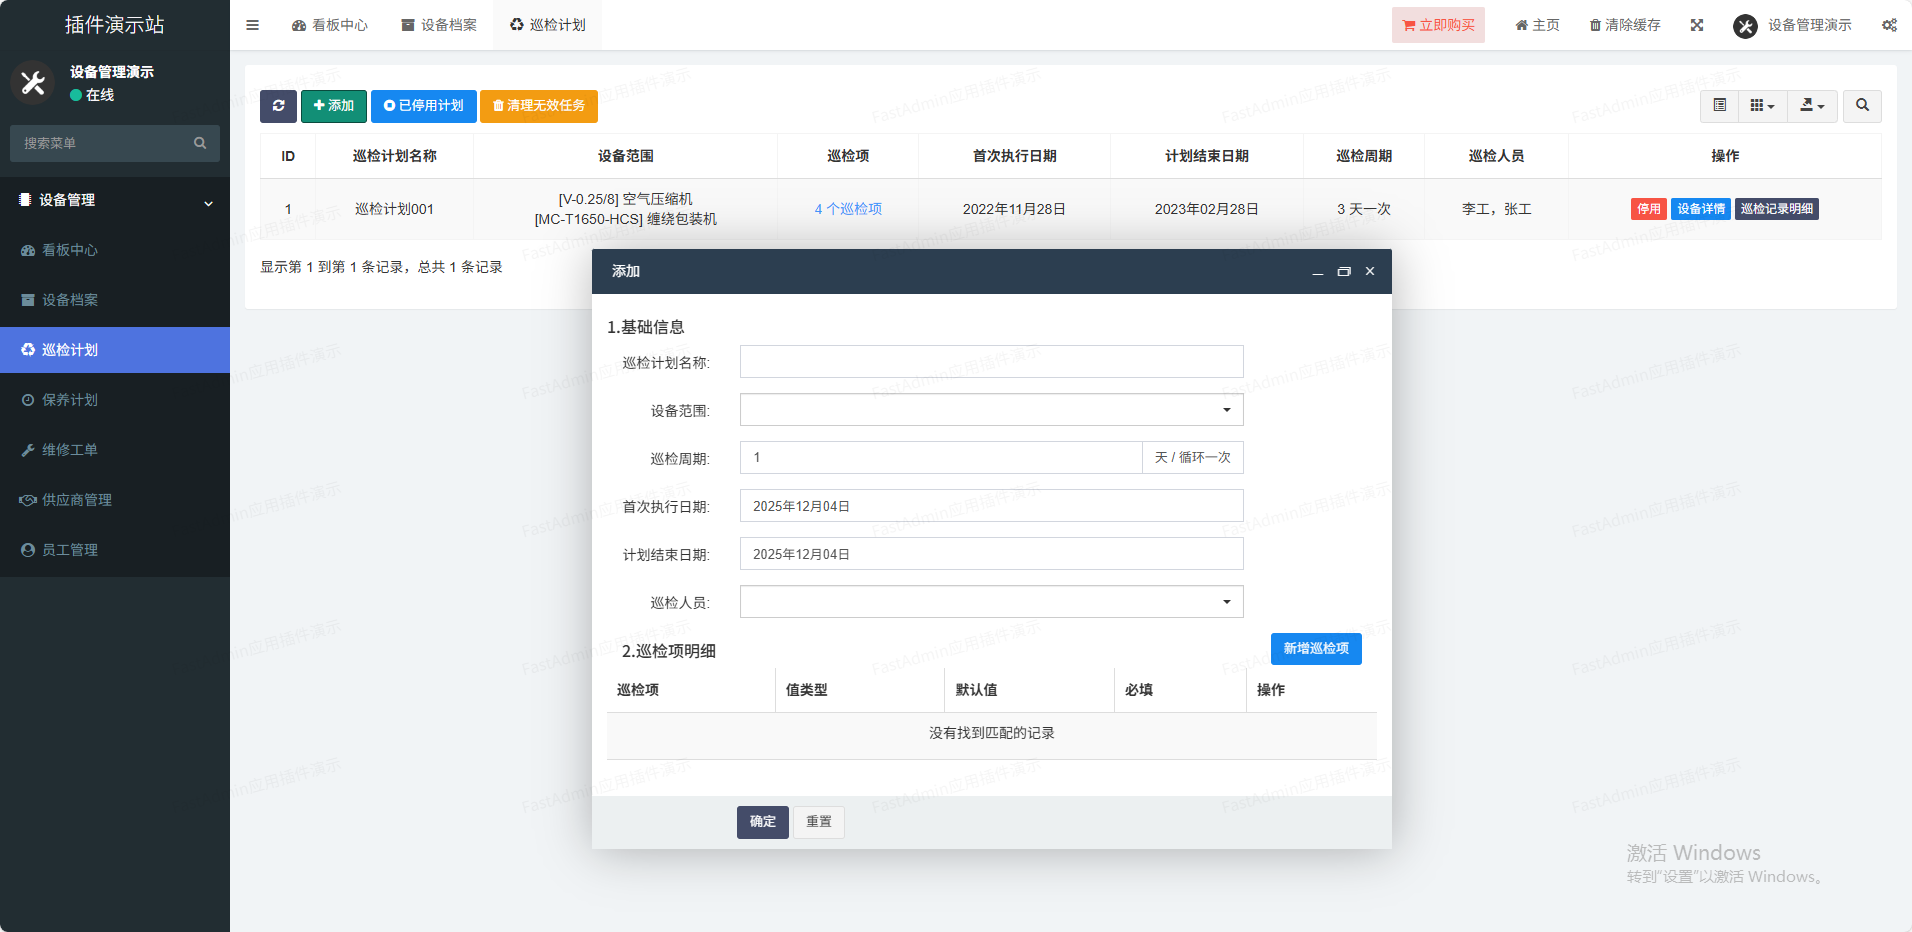Open the 4 个巡检项 link
The width and height of the screenshot is (1912, 932).
[848, 209]
